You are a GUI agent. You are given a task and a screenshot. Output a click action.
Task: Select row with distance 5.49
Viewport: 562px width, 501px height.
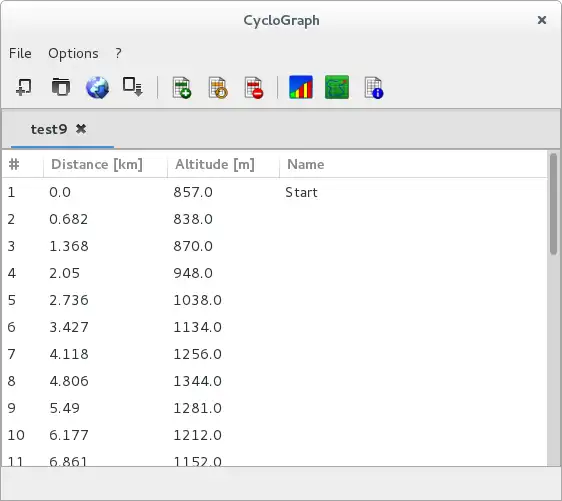coord(275,408)
